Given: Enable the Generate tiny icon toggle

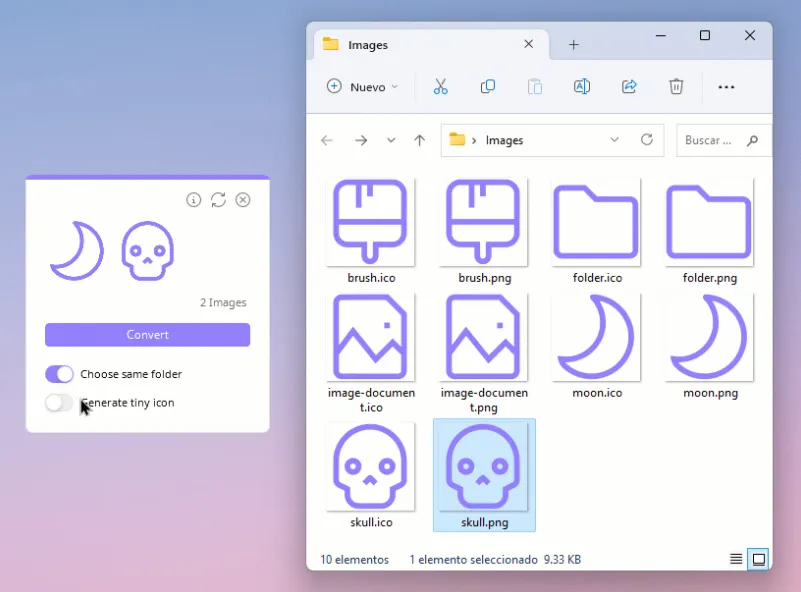Looking at the screenshot, I should click(59, 402).
